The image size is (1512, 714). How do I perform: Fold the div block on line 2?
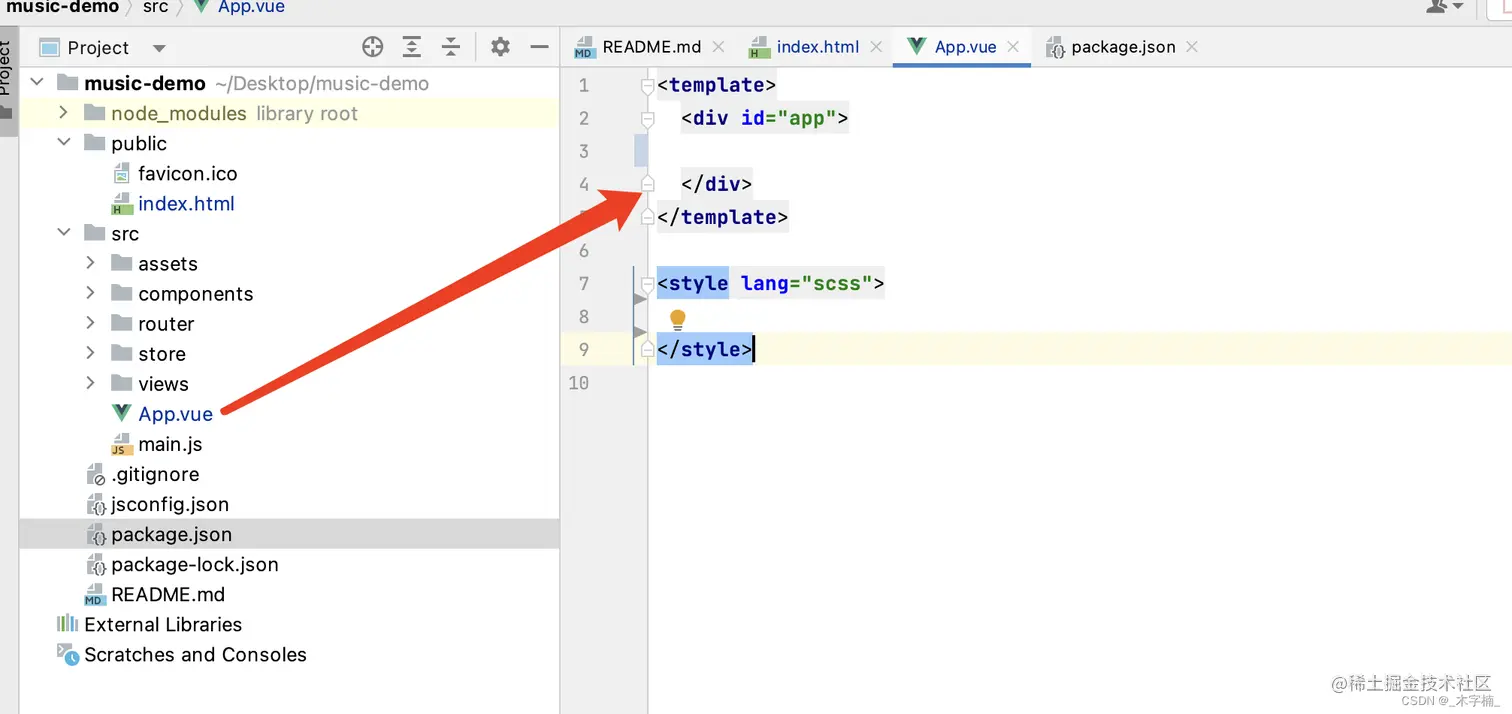click(x=647, y=120)
